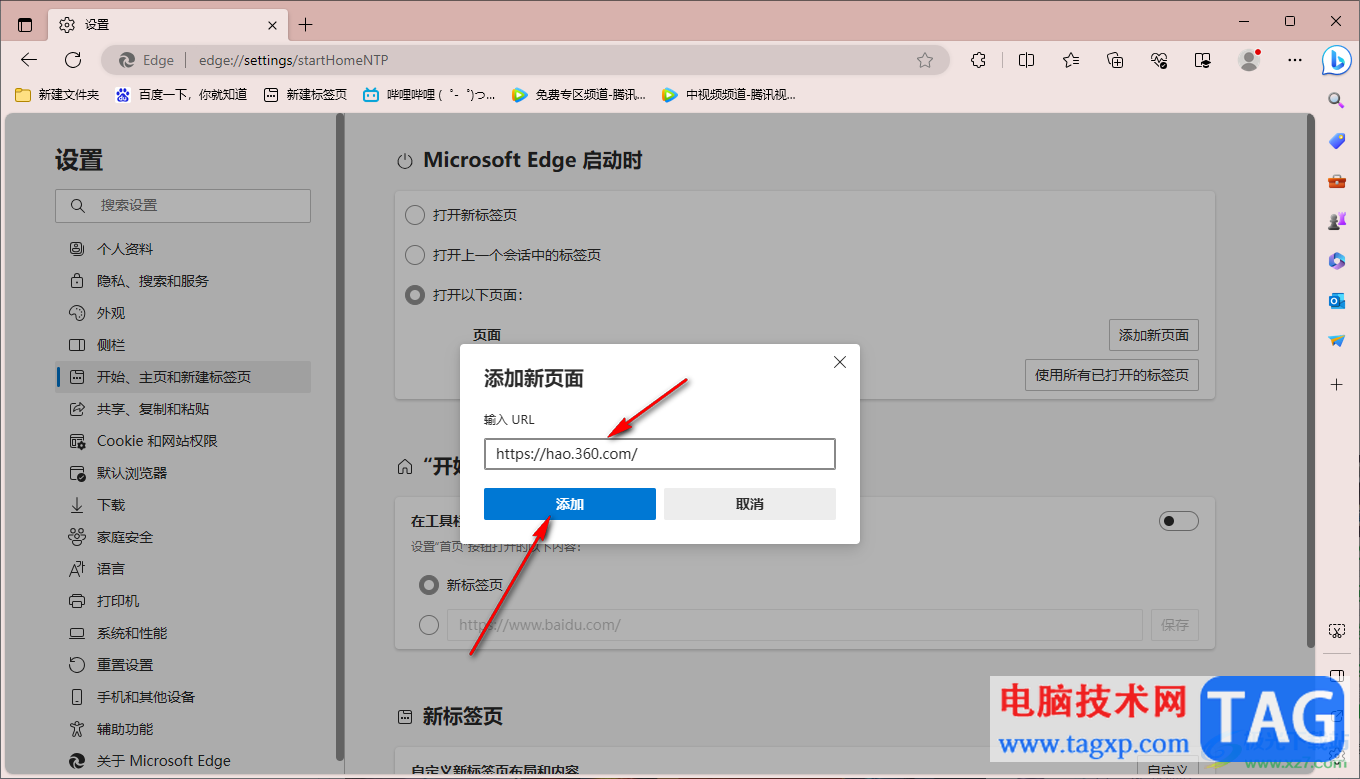Add this page to favorites with the star
1360x779 pixels.
[925, 60]
